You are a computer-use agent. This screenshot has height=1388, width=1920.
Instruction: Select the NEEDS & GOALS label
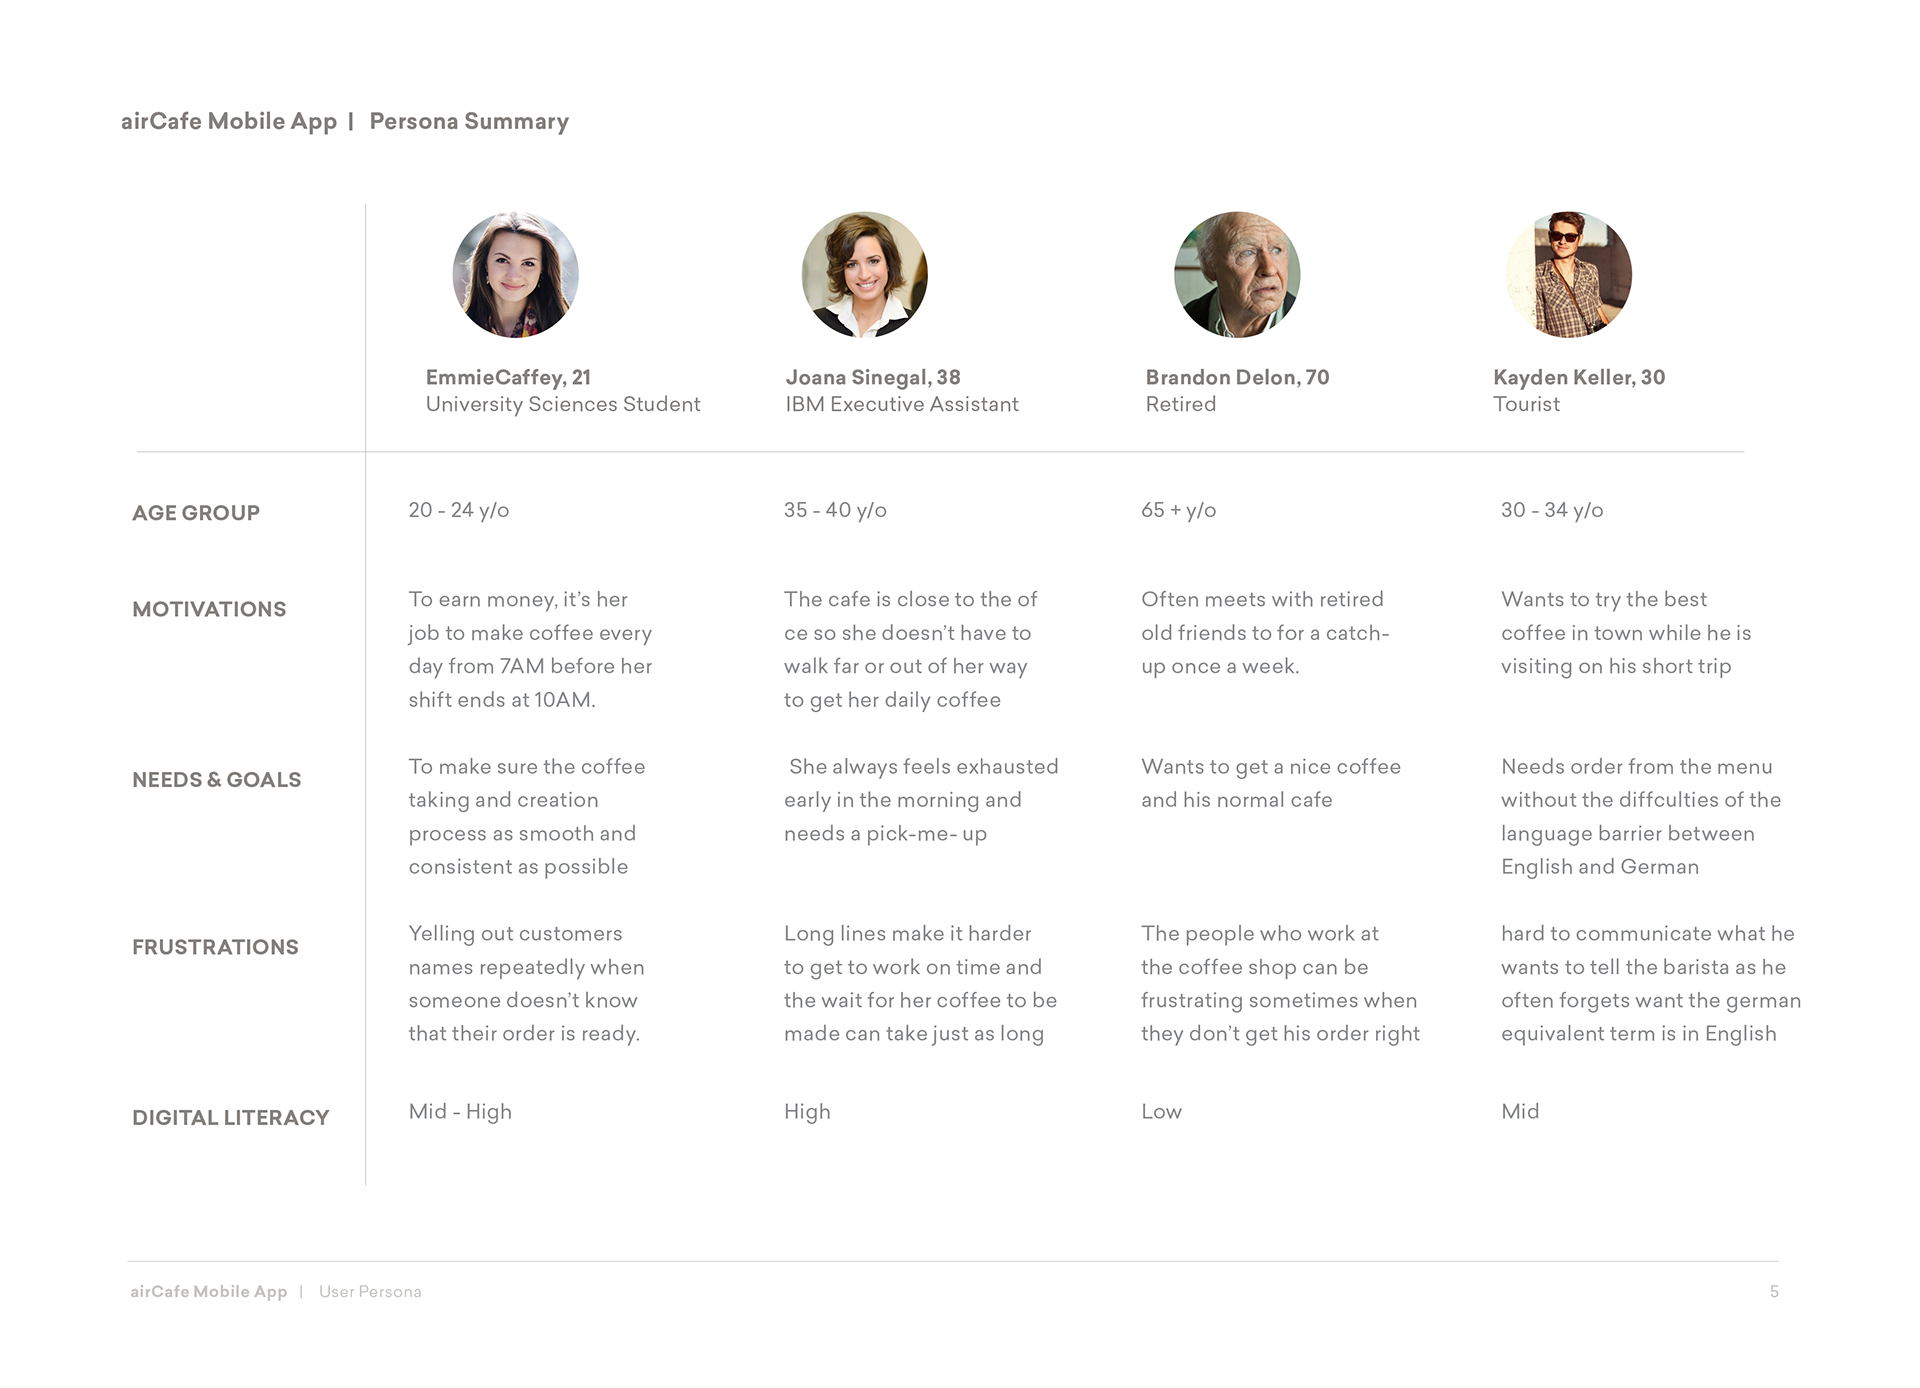[216, 780]
